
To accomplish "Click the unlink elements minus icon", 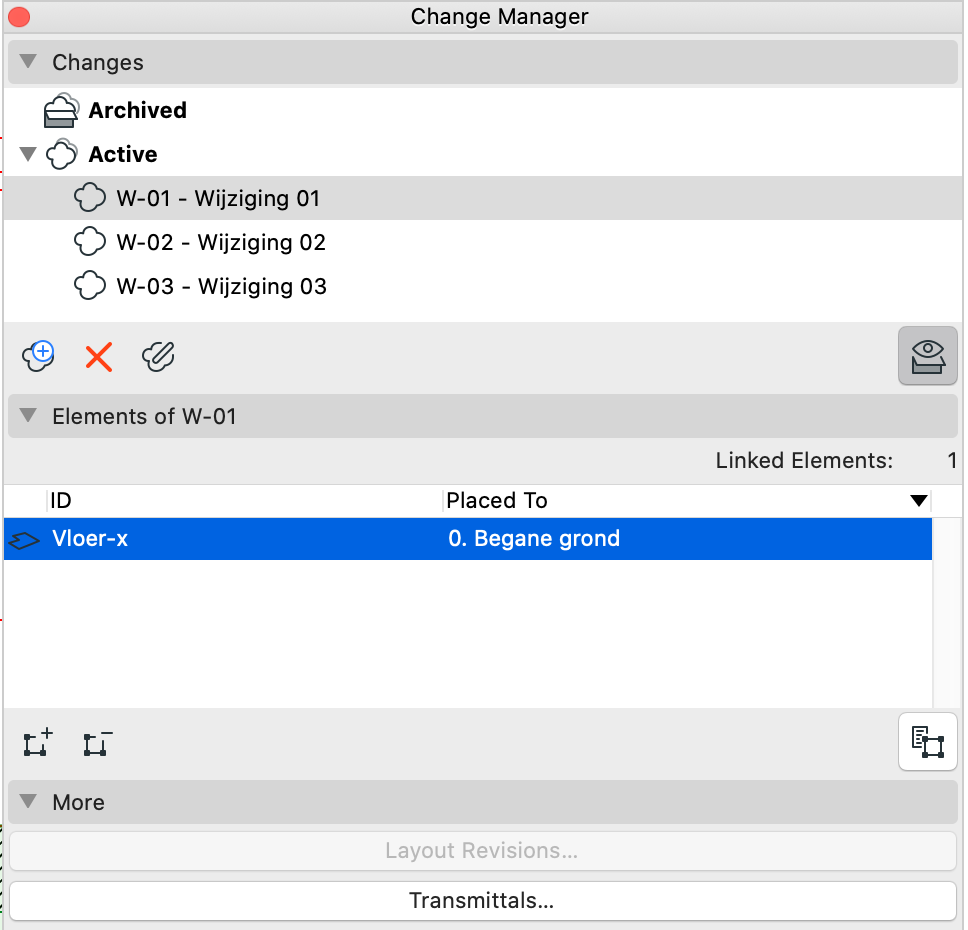I will (98, 743).
